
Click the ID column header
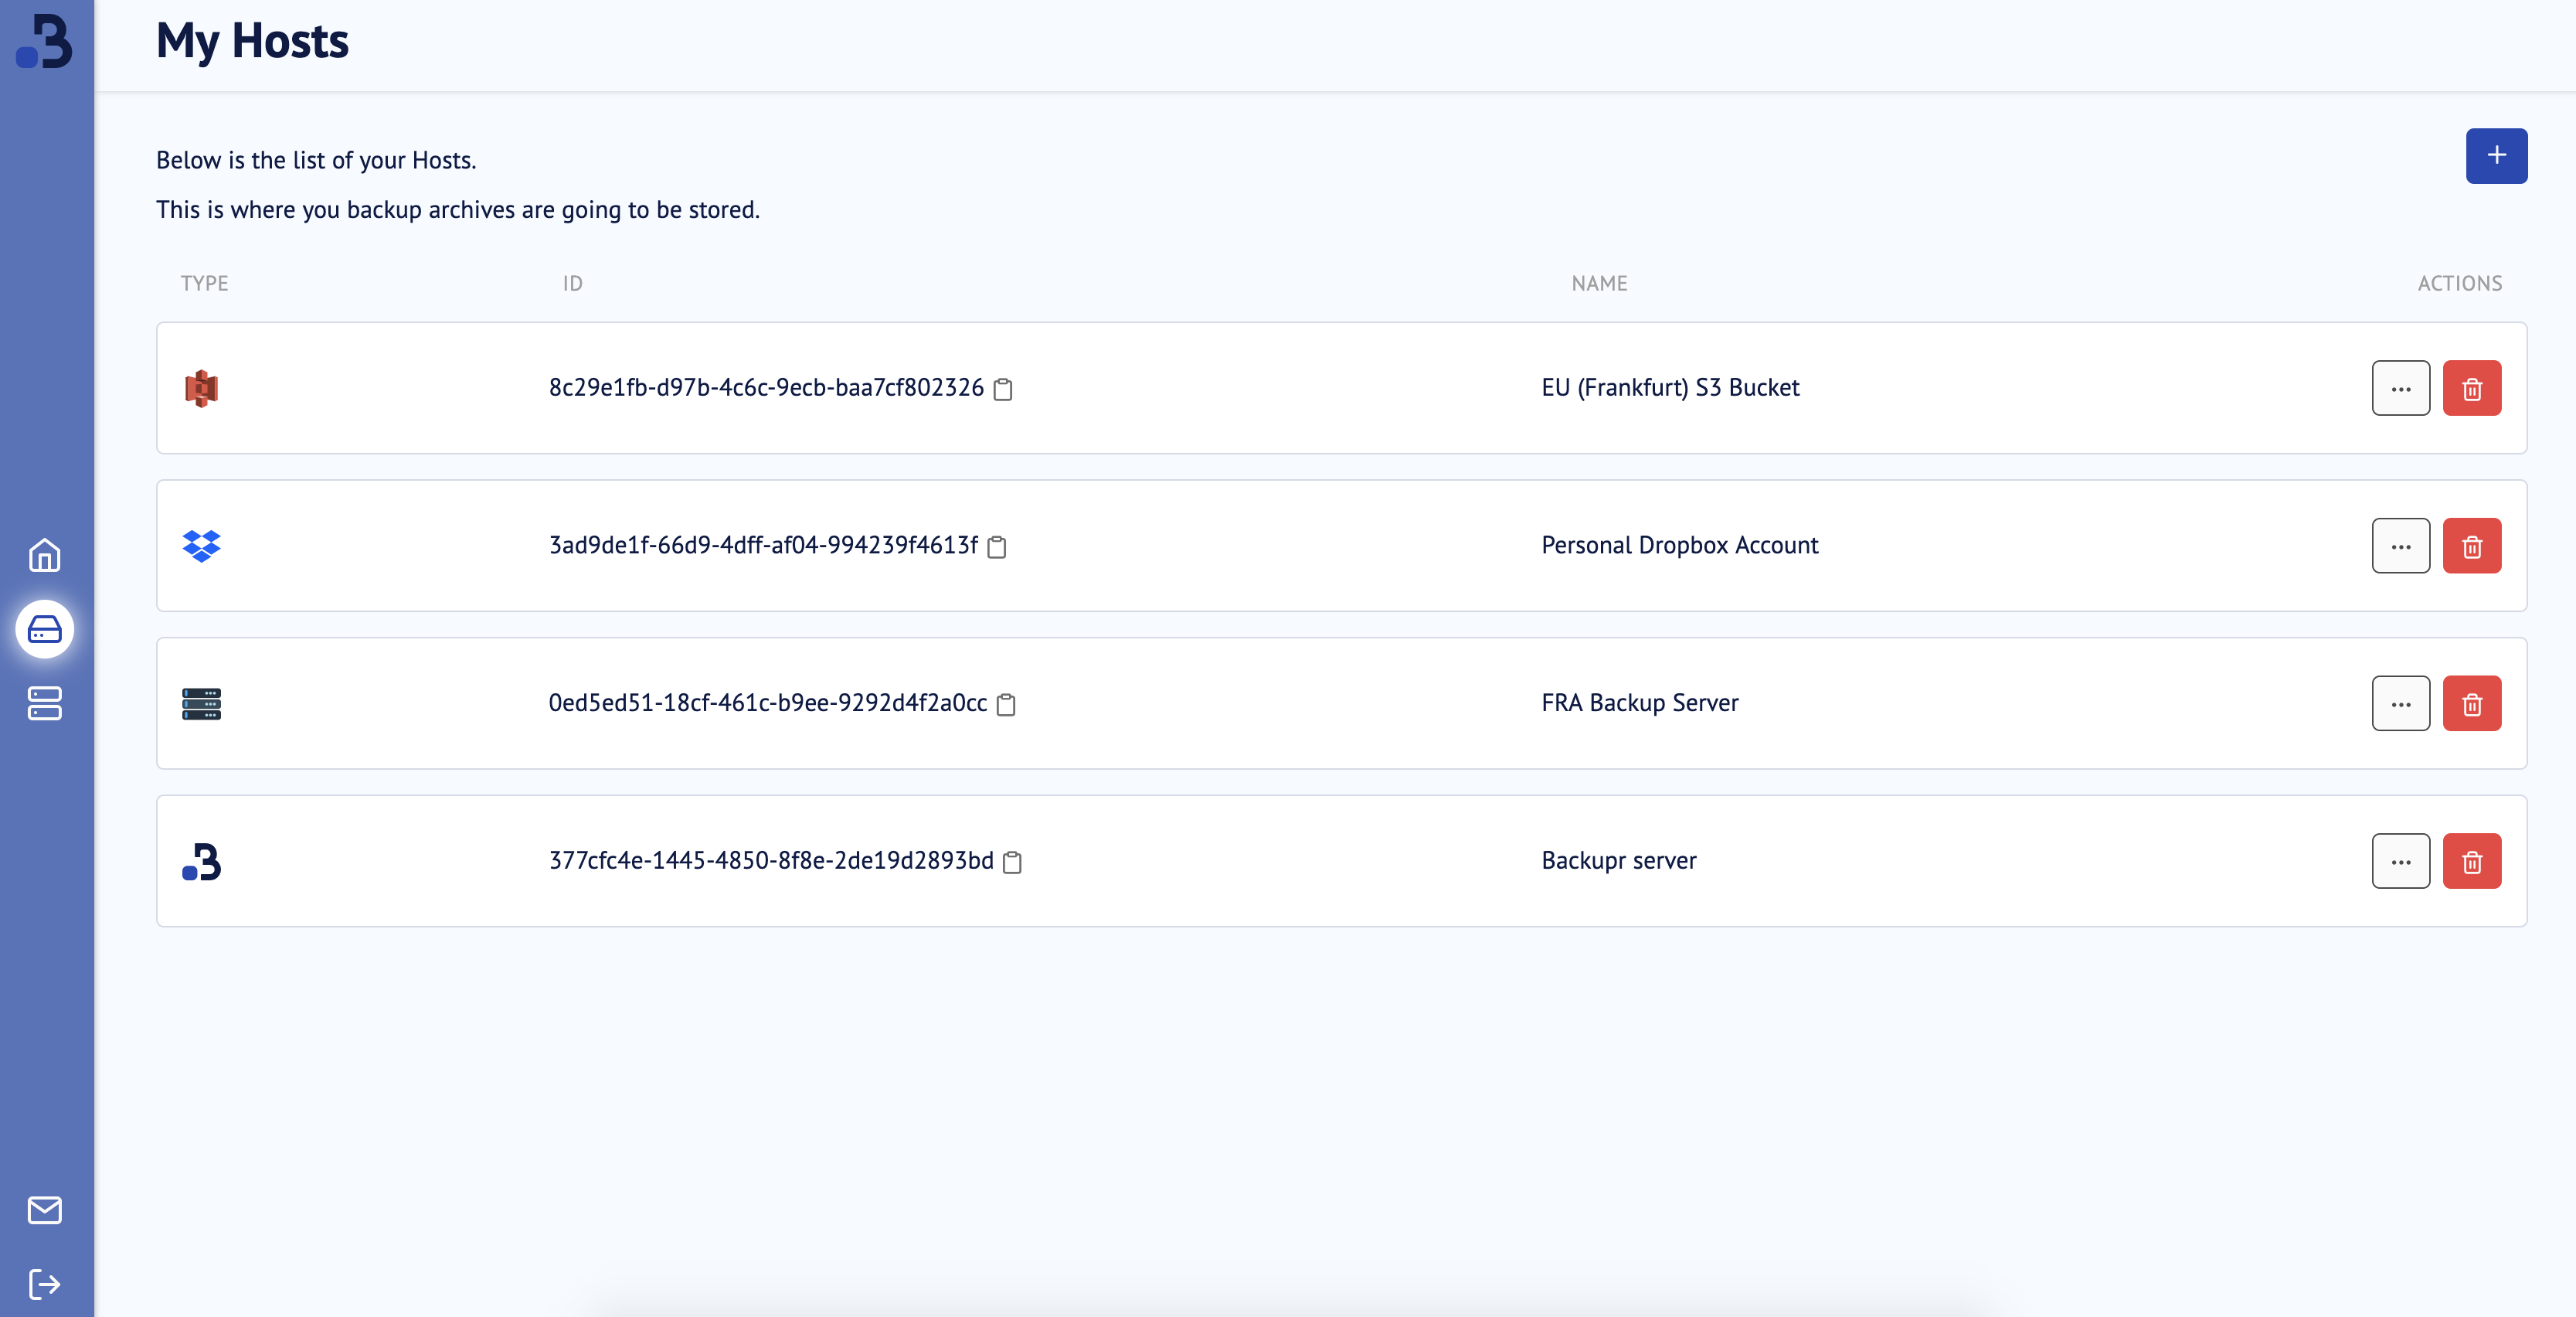pyautogui.click(x=572, y=284)
